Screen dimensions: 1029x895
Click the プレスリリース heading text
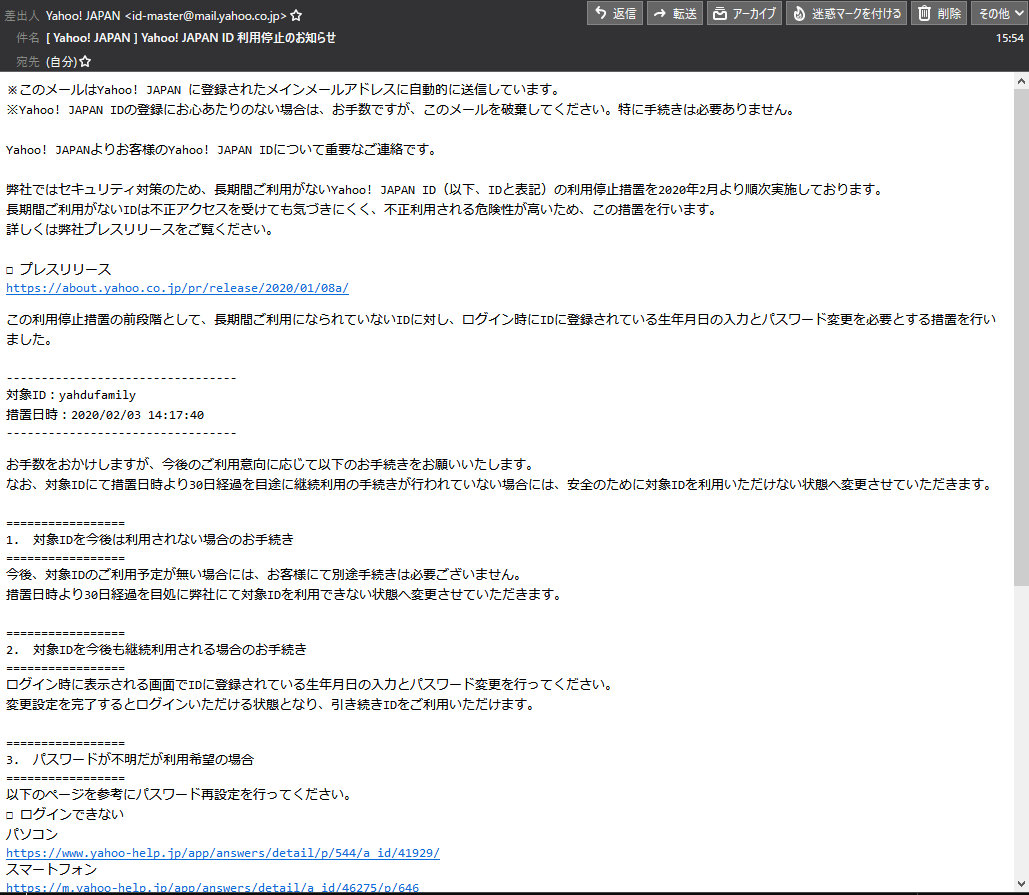click(x=65, y=269)
